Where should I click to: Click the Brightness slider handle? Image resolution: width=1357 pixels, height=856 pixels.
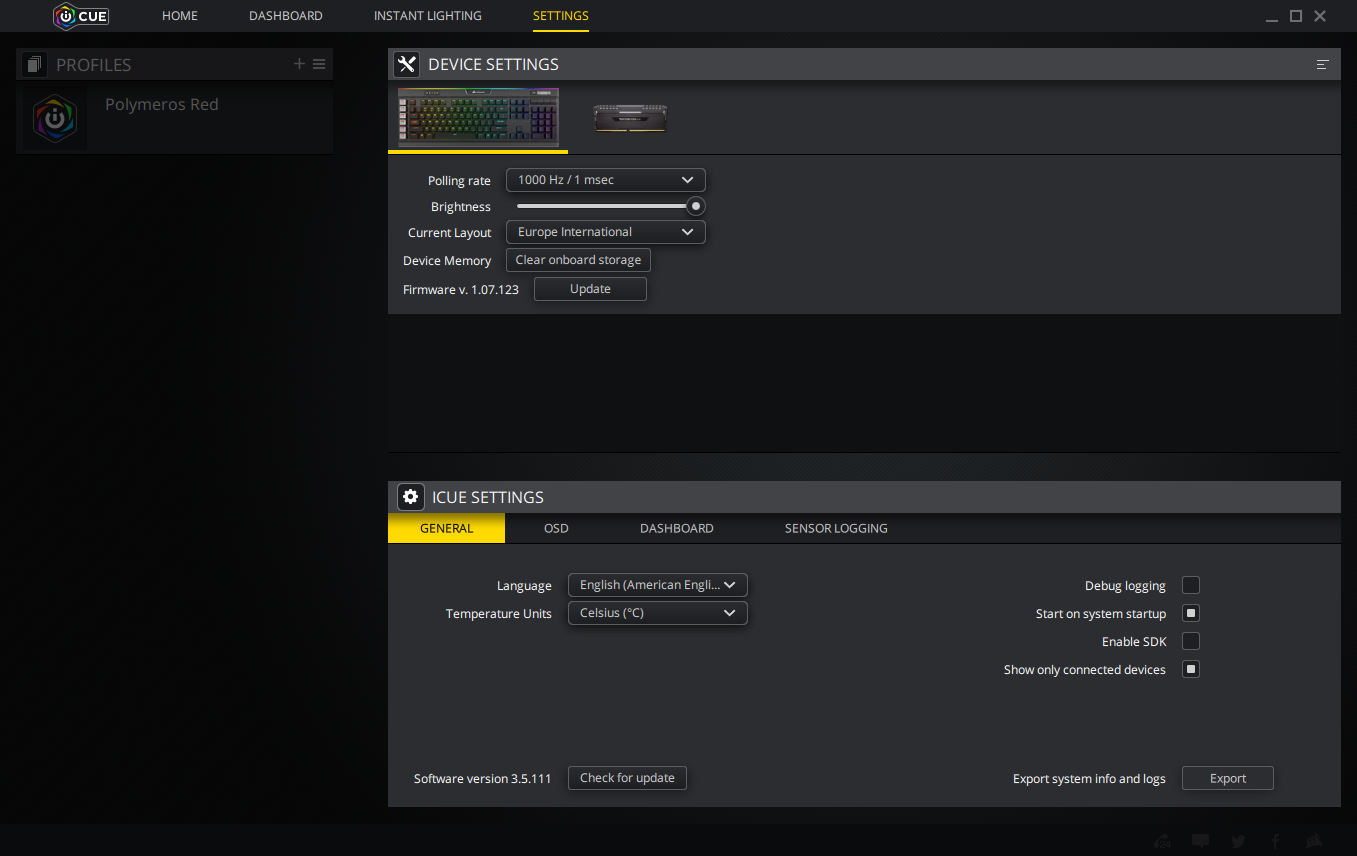coord(696,206)
